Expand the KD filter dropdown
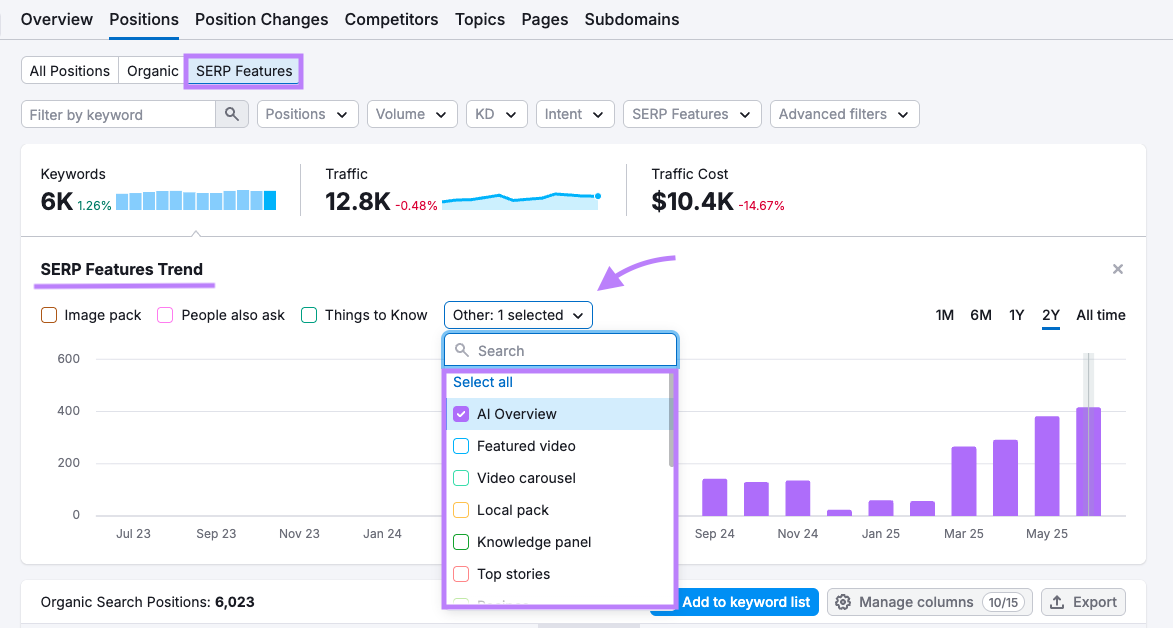The image size is (1173, 628). pyautogui.click(x=496, y=114)
